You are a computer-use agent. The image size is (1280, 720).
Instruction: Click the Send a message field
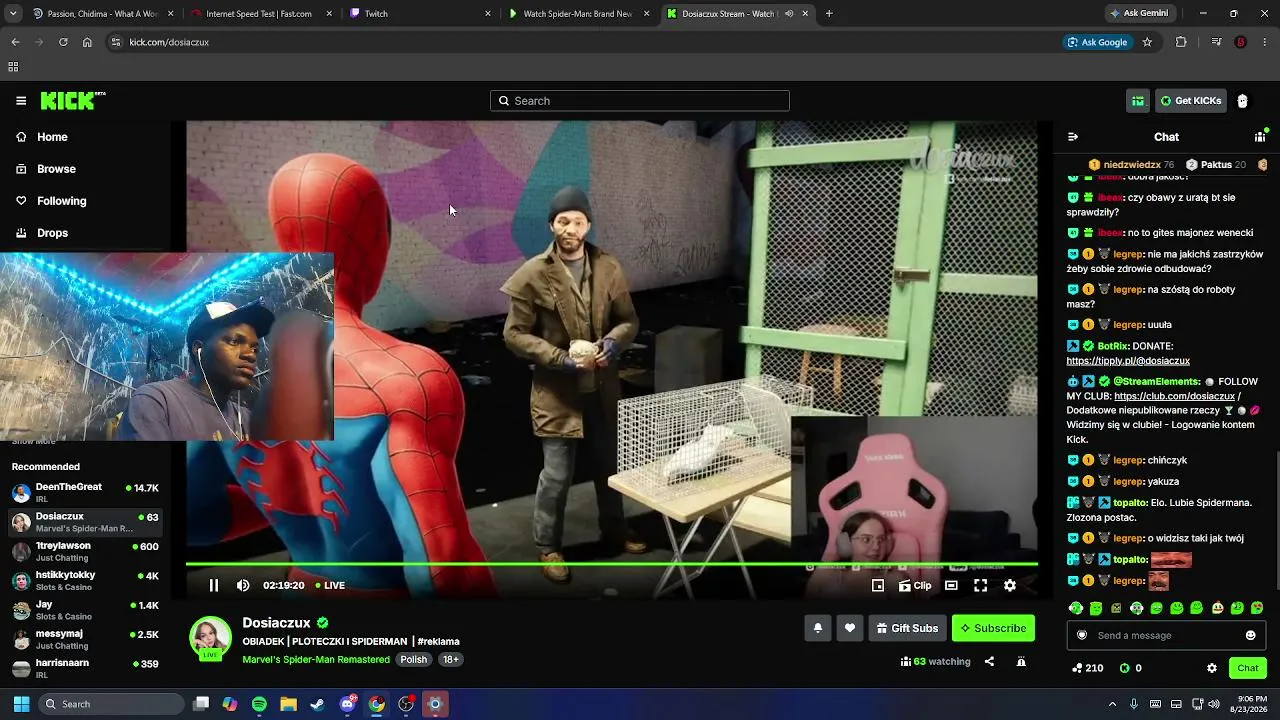coord(1166,635)
